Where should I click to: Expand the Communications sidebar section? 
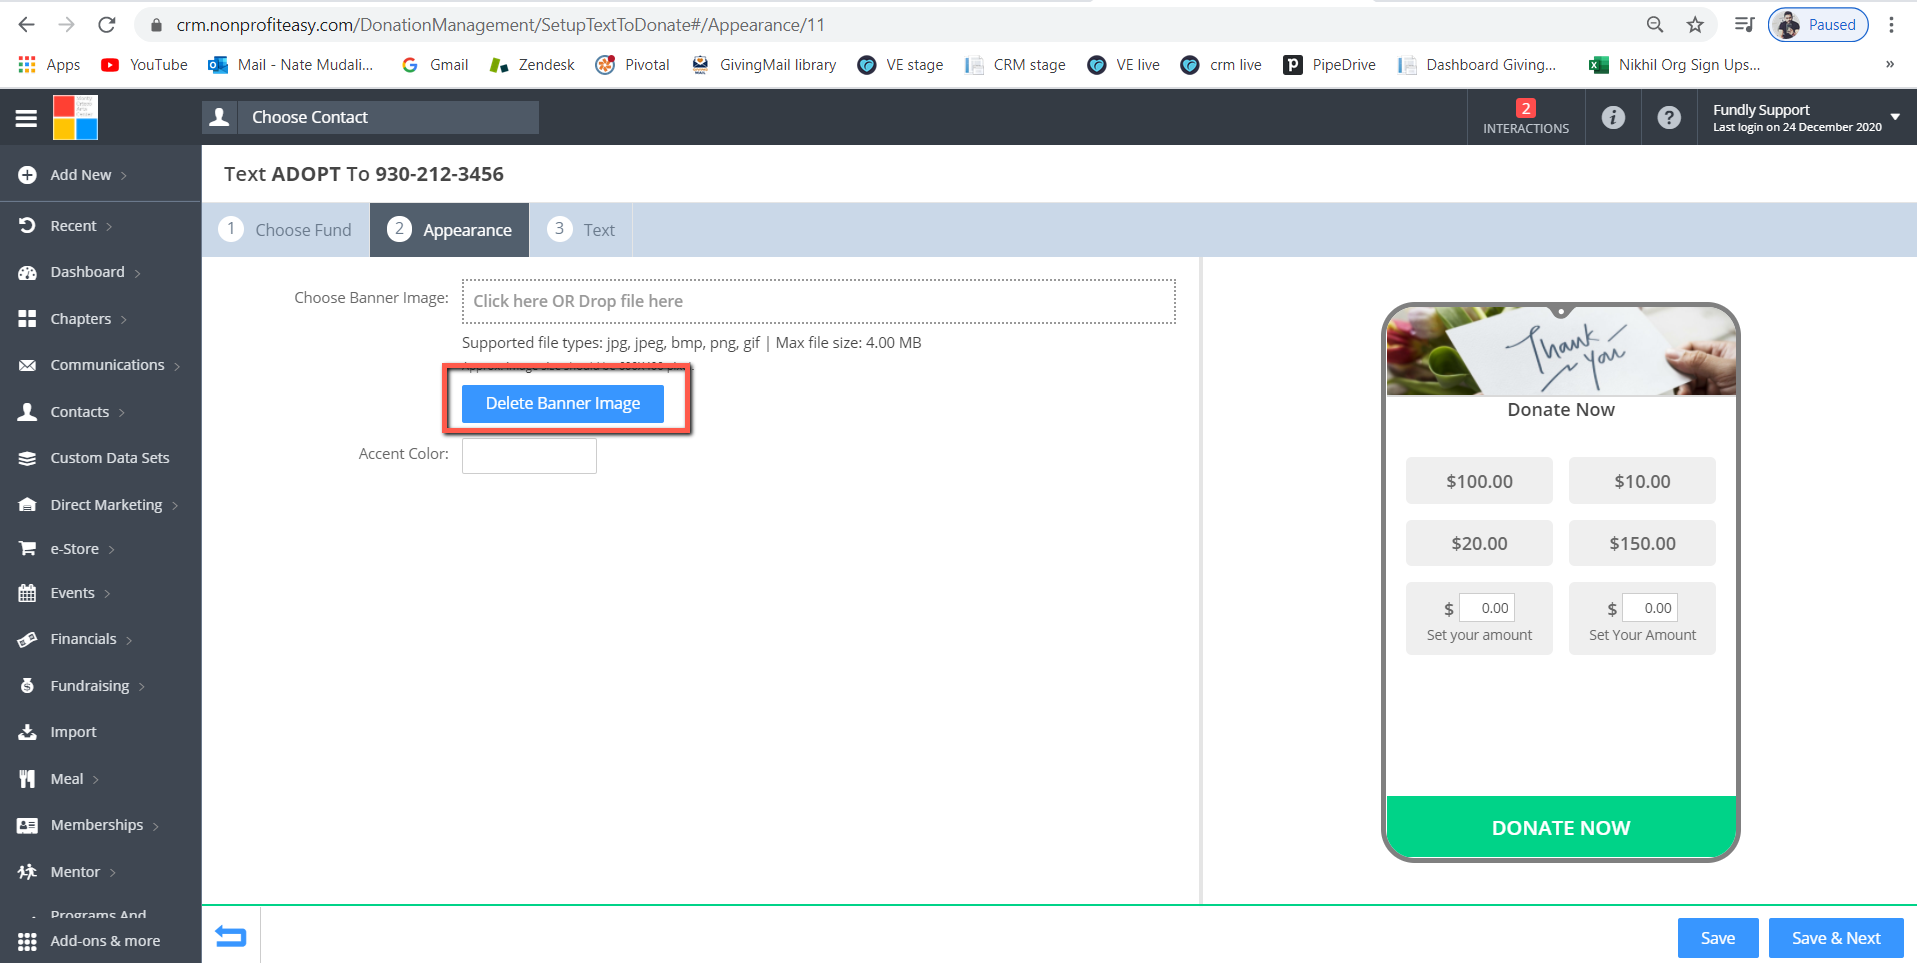107,365
